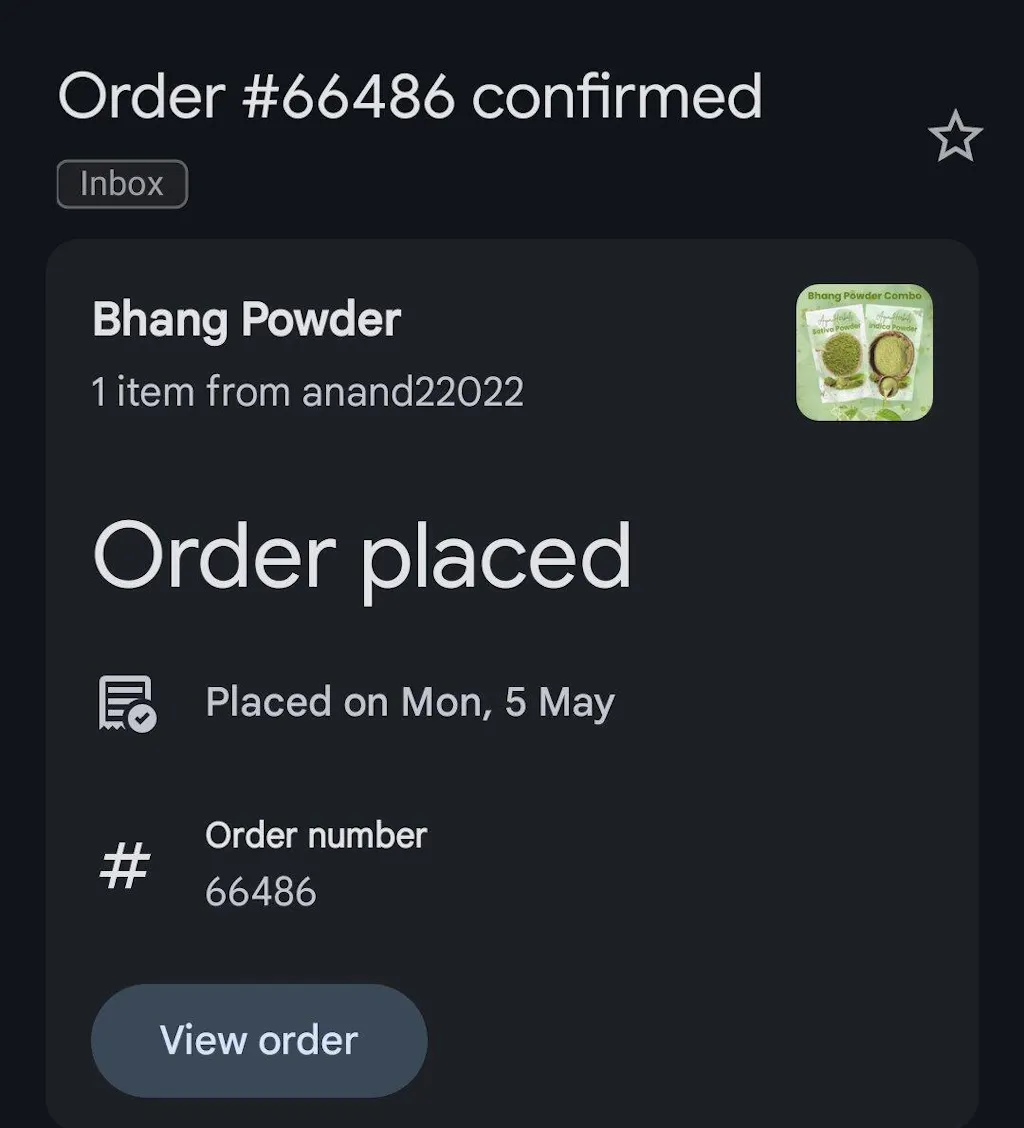This screenshot has height=1128, width=1024.
Task: Click the Bhang Powder item title
Action: click(x=246, y=320)
